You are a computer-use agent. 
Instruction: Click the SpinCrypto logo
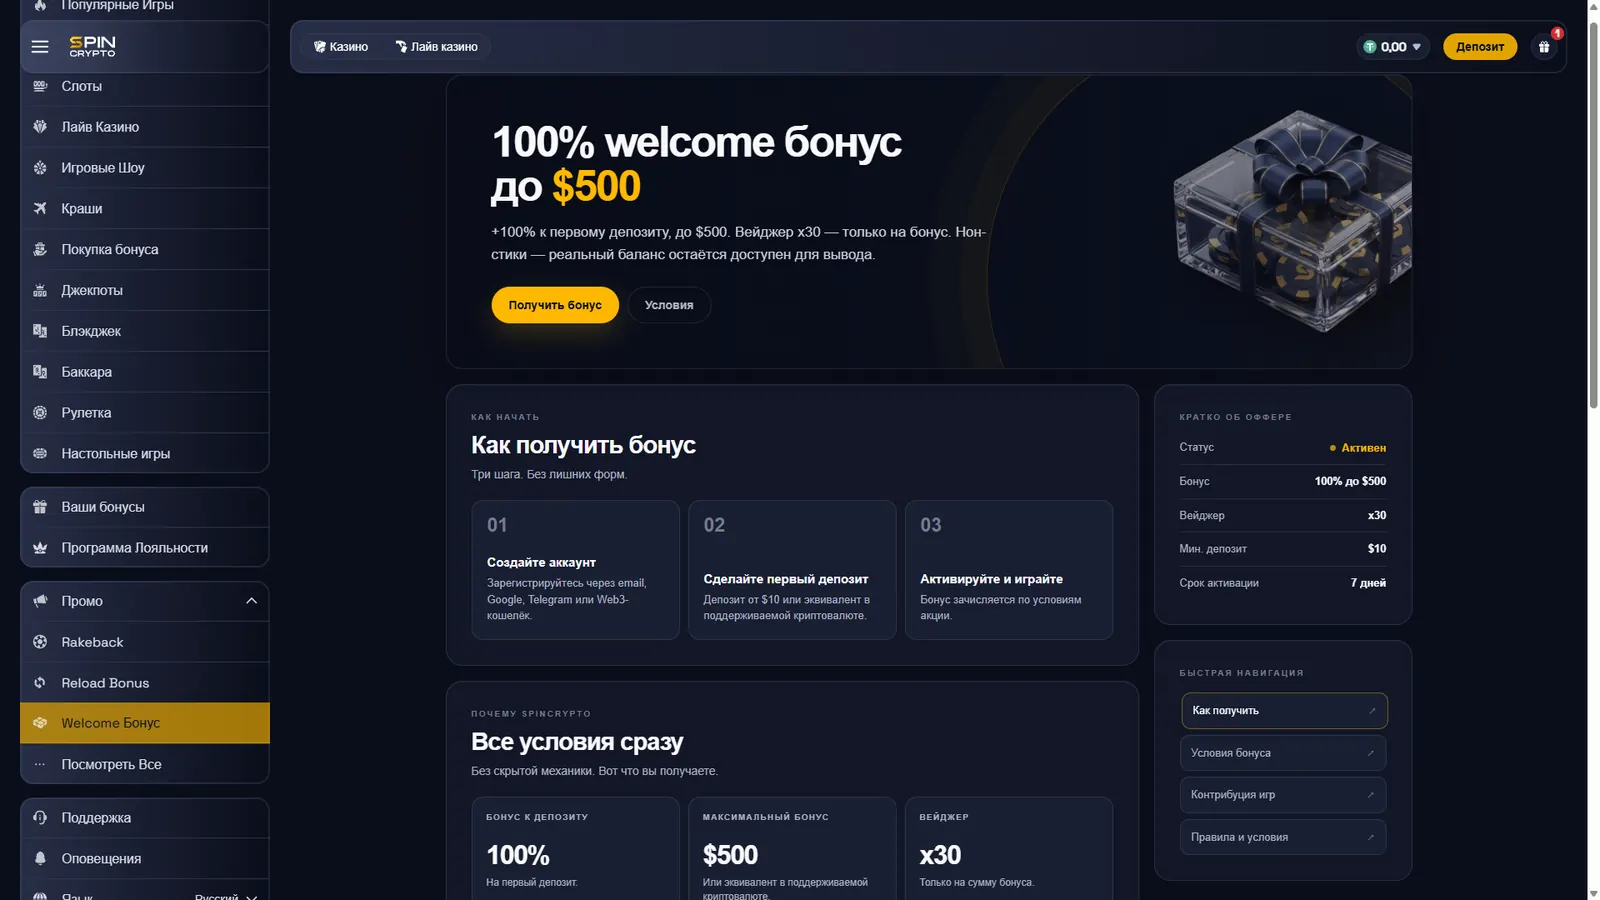pyautogui.click(x=92, y=46)
